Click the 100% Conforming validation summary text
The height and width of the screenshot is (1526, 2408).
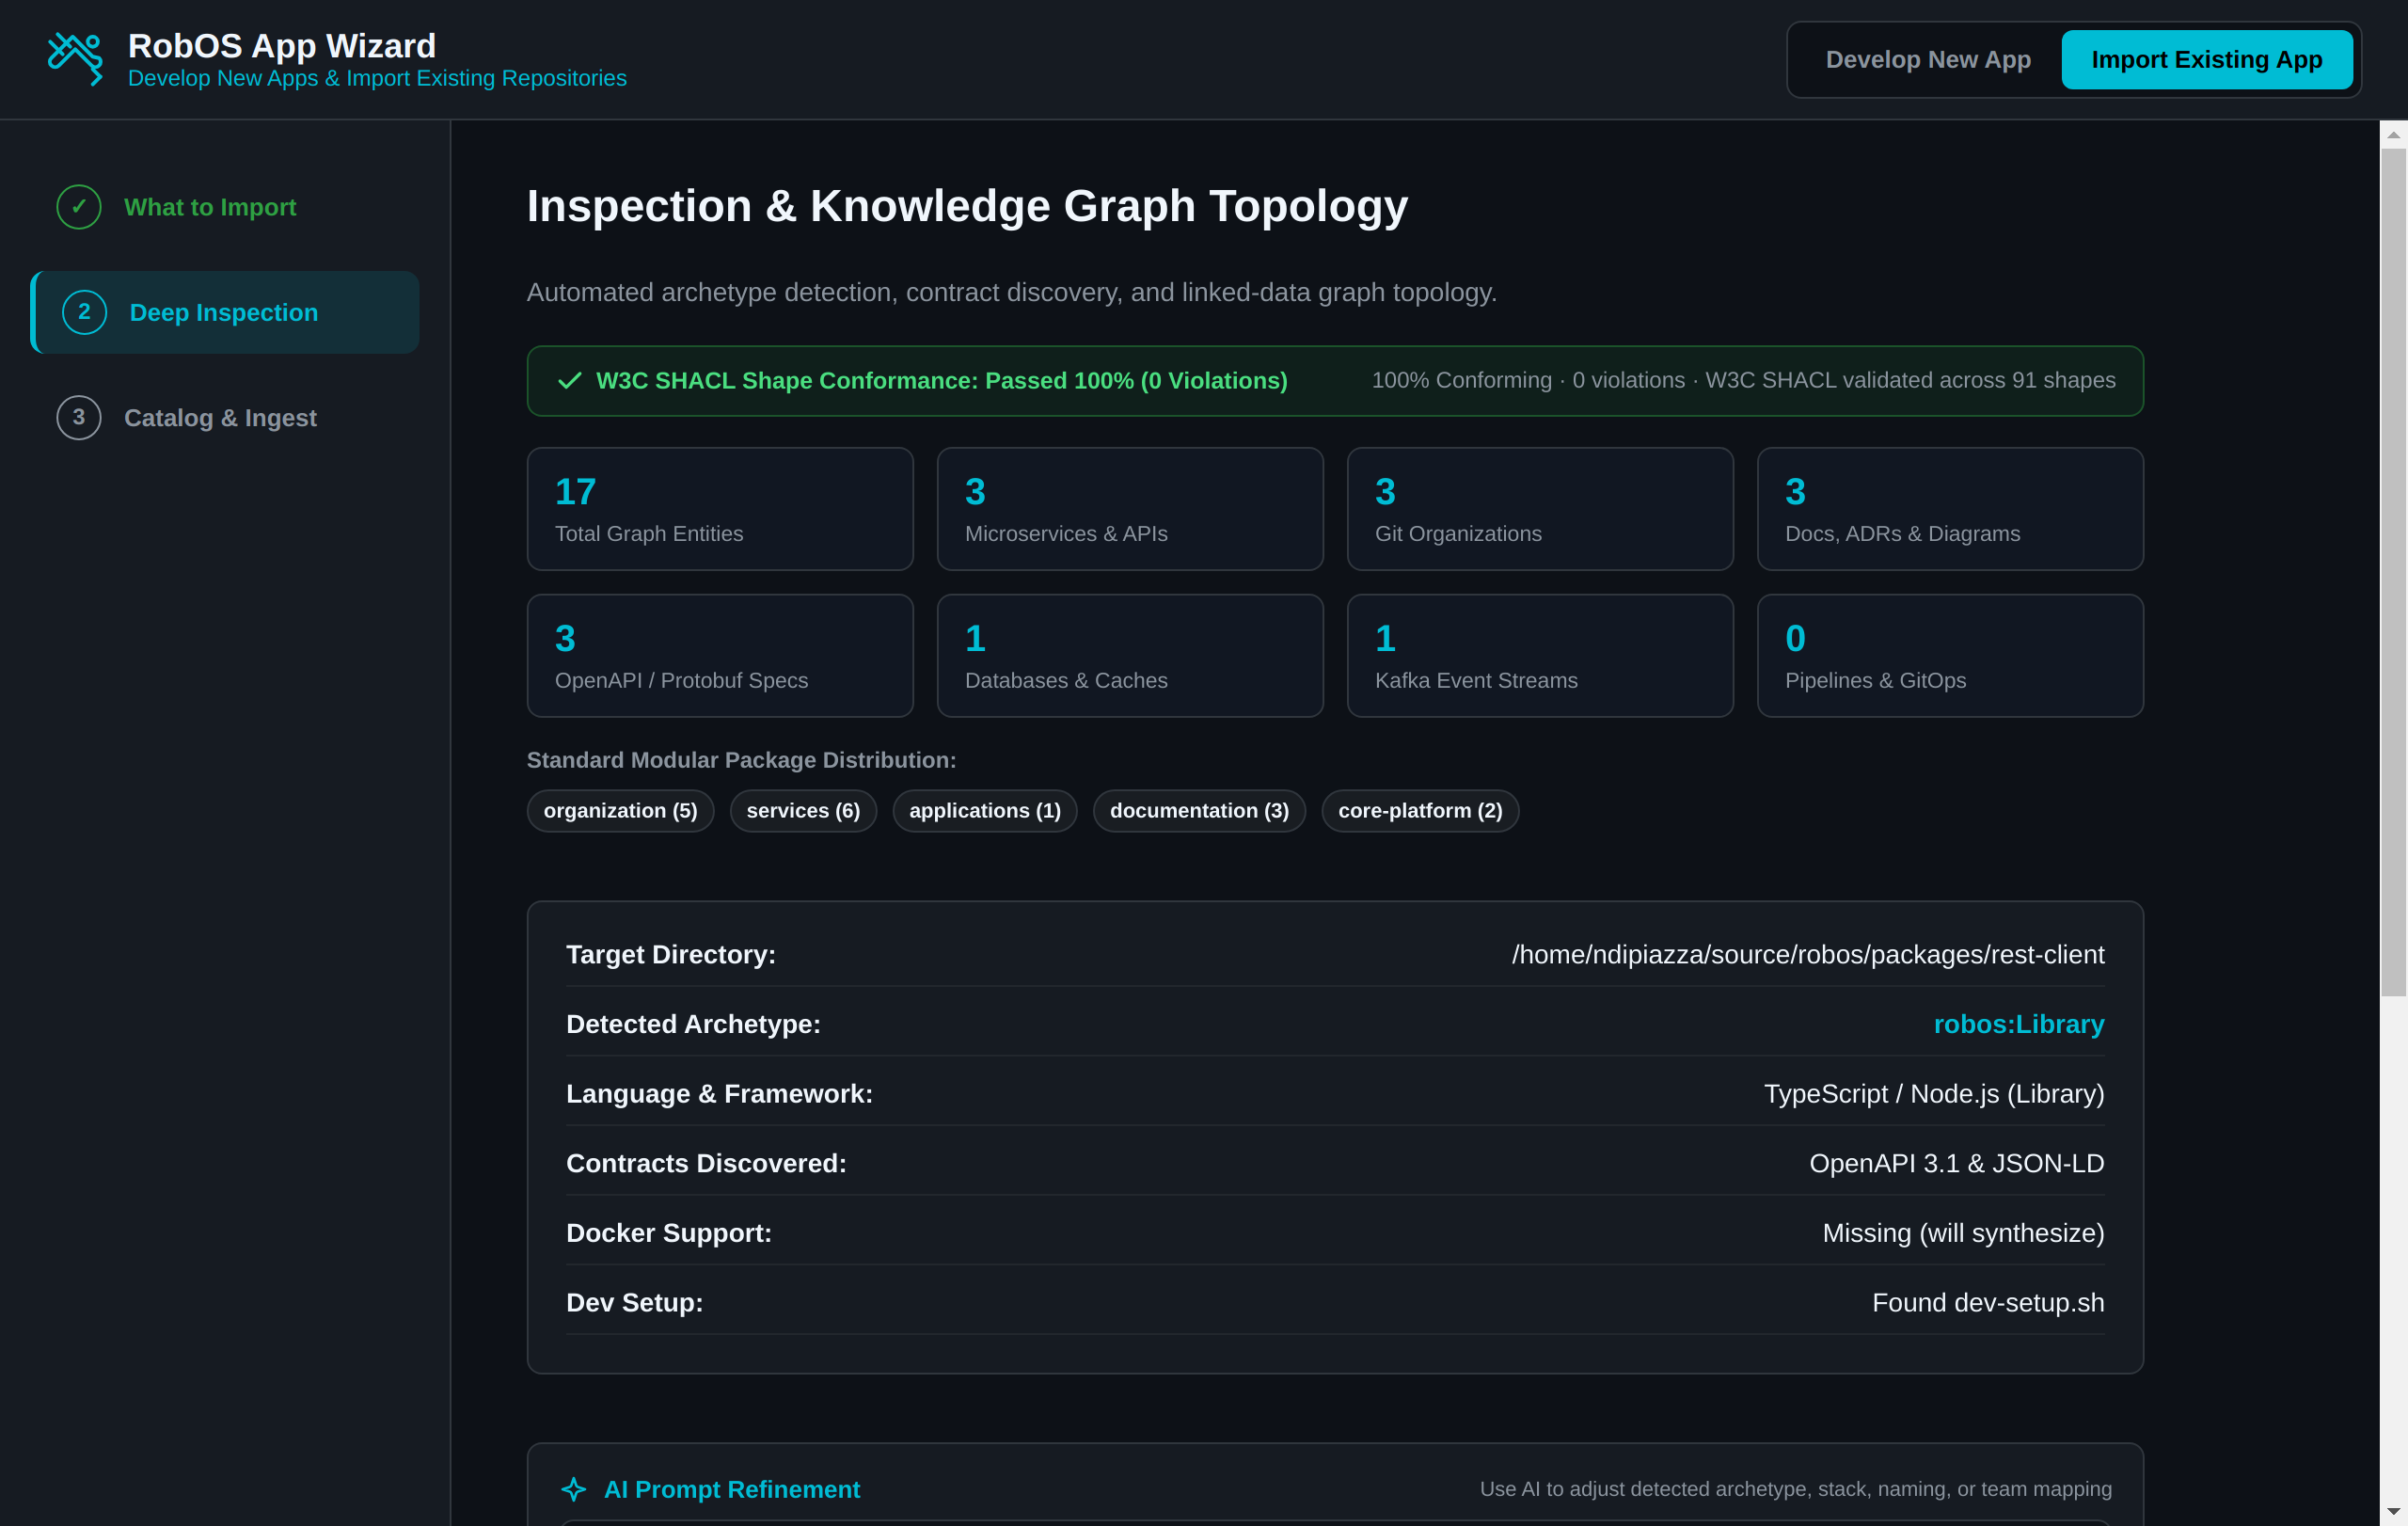pos(1743,381)
